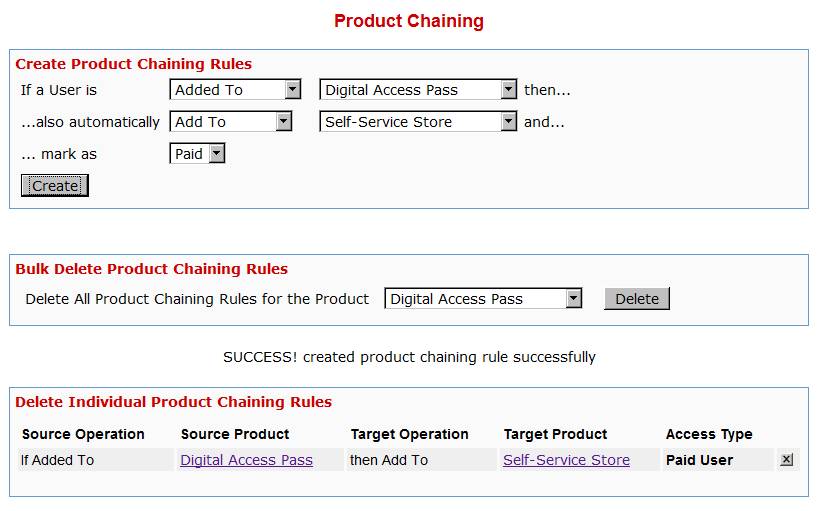Viewport: 822px width, 511px height.
Task: Select the Target Operation column header
Action: pos(409,434)
